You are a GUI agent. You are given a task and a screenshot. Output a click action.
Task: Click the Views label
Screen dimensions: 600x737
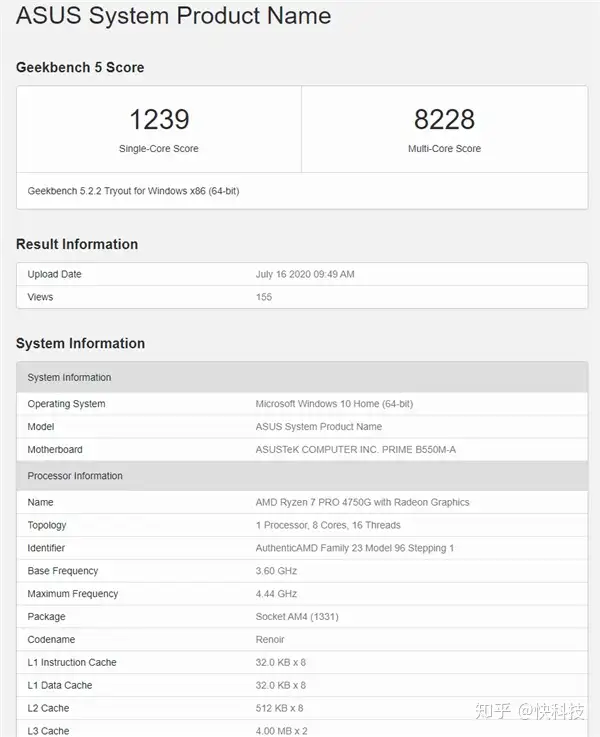[40, 297]
